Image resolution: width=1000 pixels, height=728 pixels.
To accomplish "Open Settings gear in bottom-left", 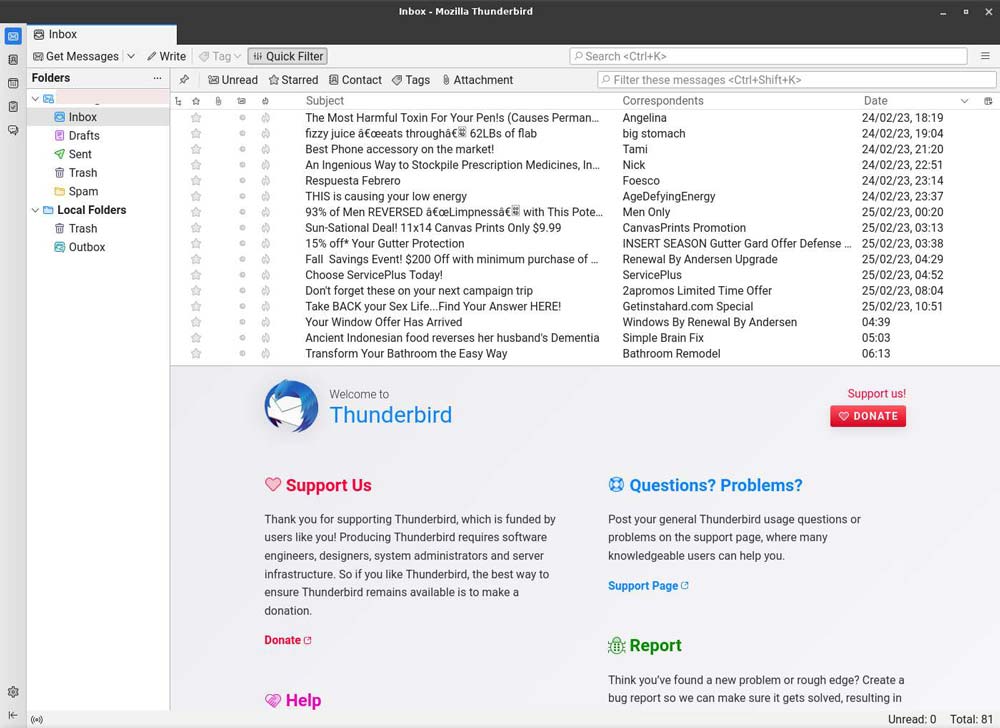I will (x=13, y=692).
